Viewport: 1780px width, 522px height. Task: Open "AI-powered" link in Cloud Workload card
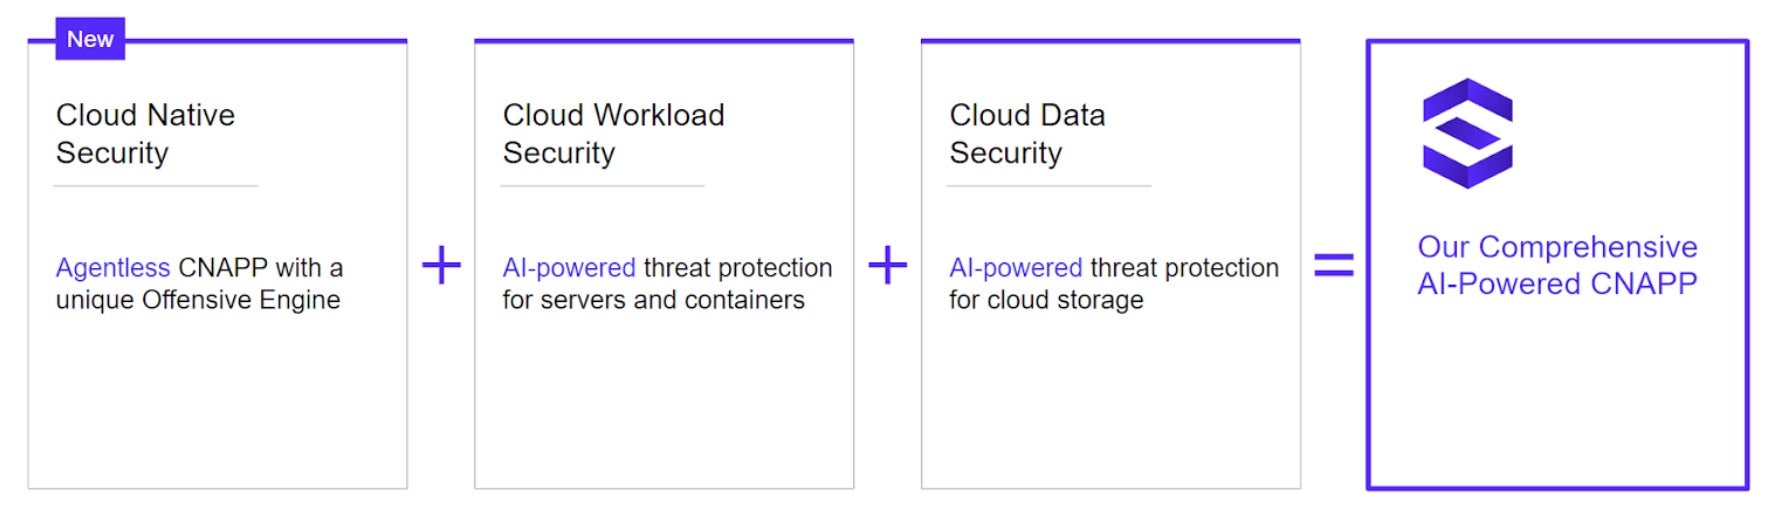point(569,268)
